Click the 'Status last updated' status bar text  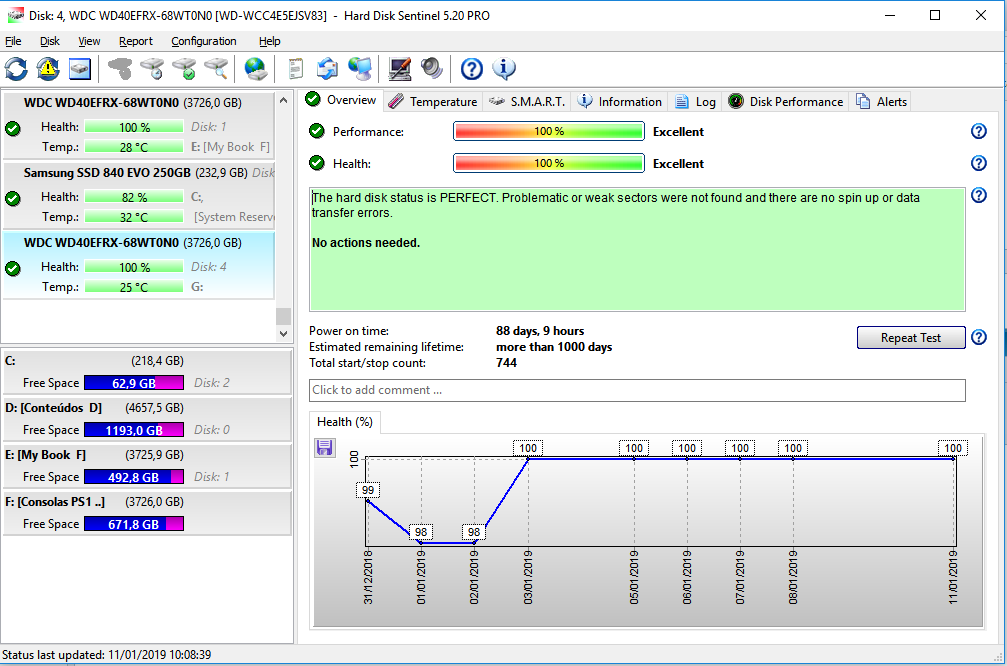coord(107,654)
